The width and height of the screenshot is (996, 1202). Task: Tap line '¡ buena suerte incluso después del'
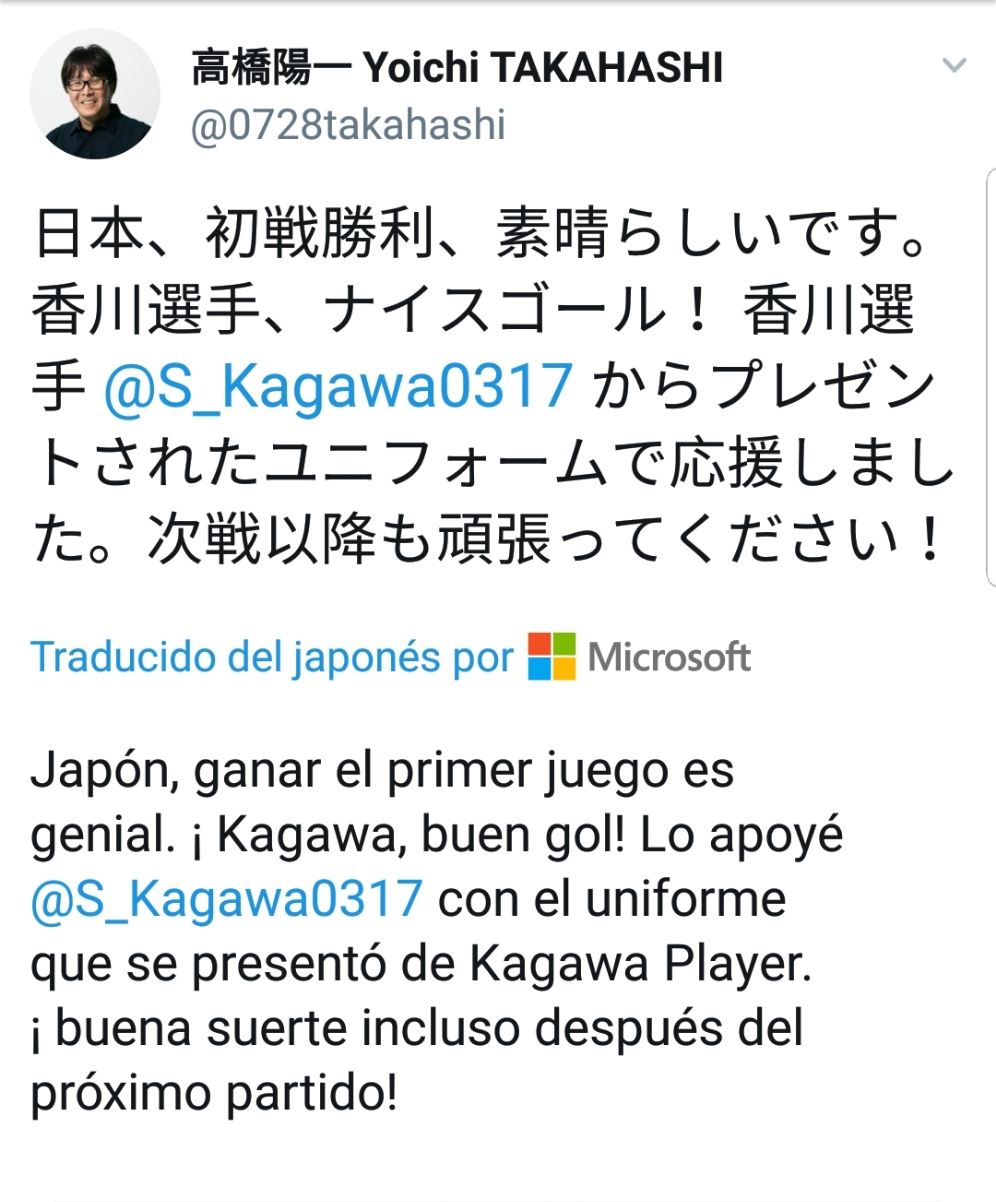tap(417, 1028)
